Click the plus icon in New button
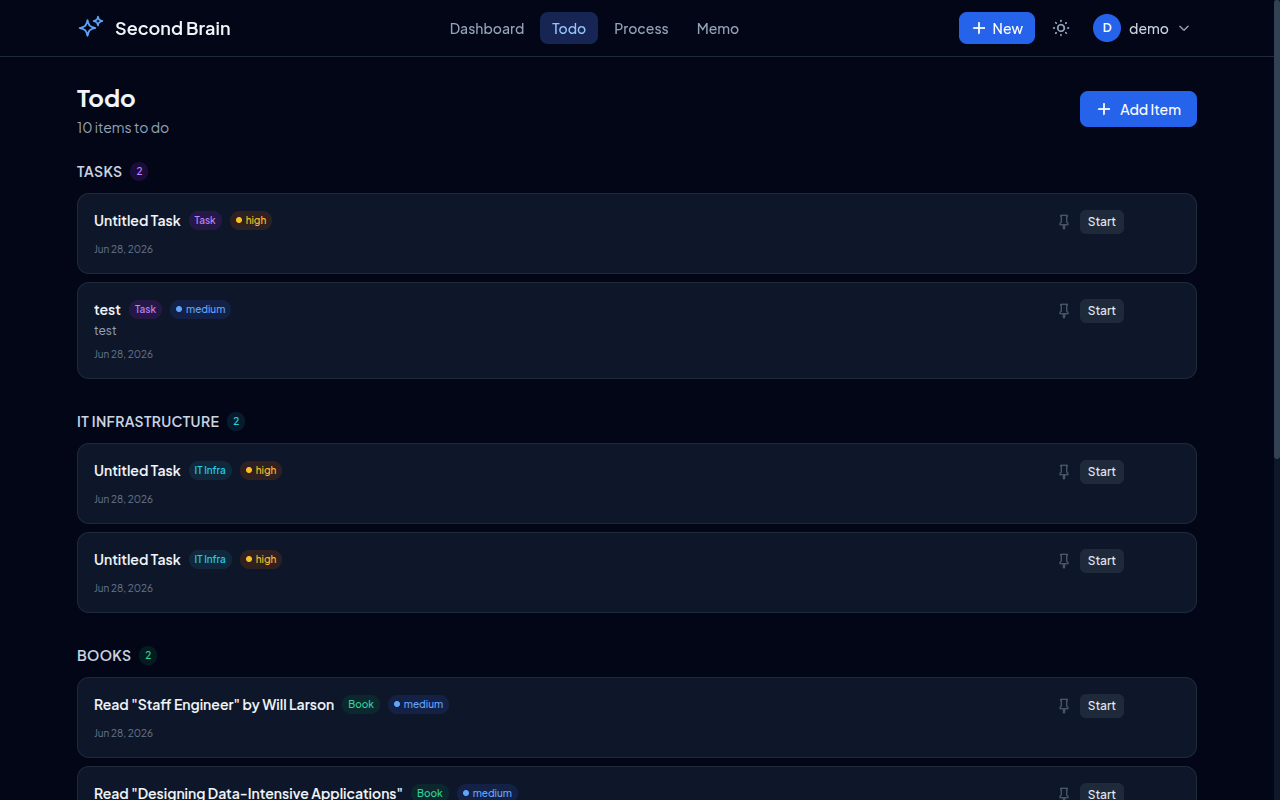Viewport: 1280px width, 800px height. tap(979, 28)
